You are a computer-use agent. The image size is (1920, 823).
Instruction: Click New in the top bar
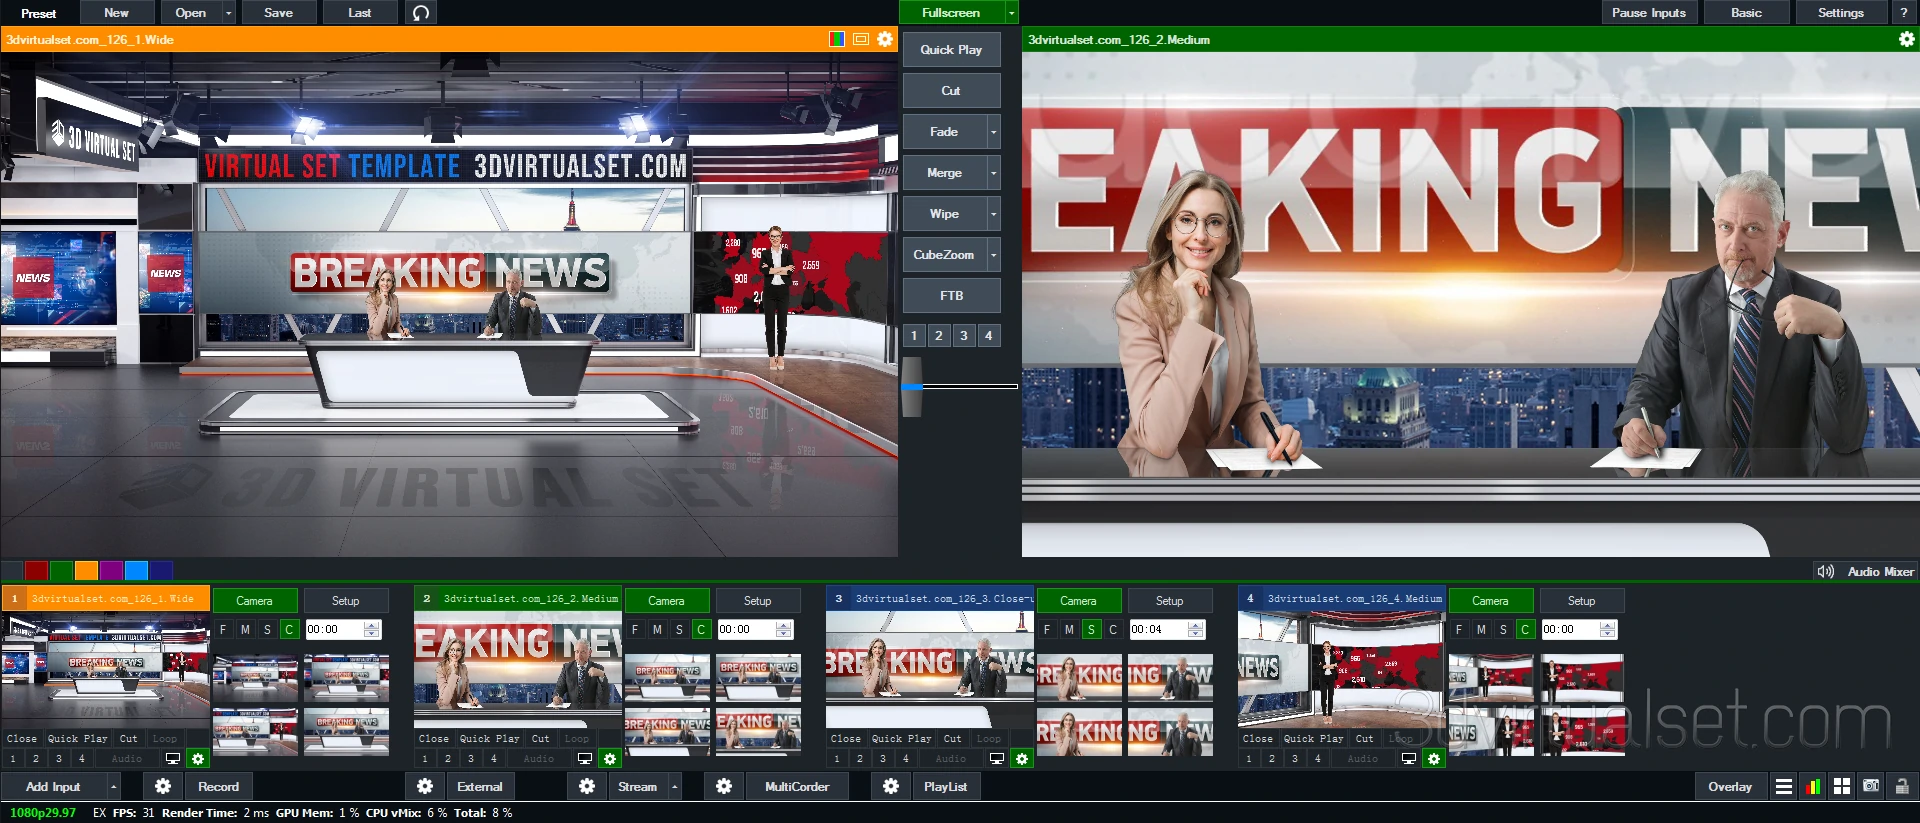[x=116, y=13]
